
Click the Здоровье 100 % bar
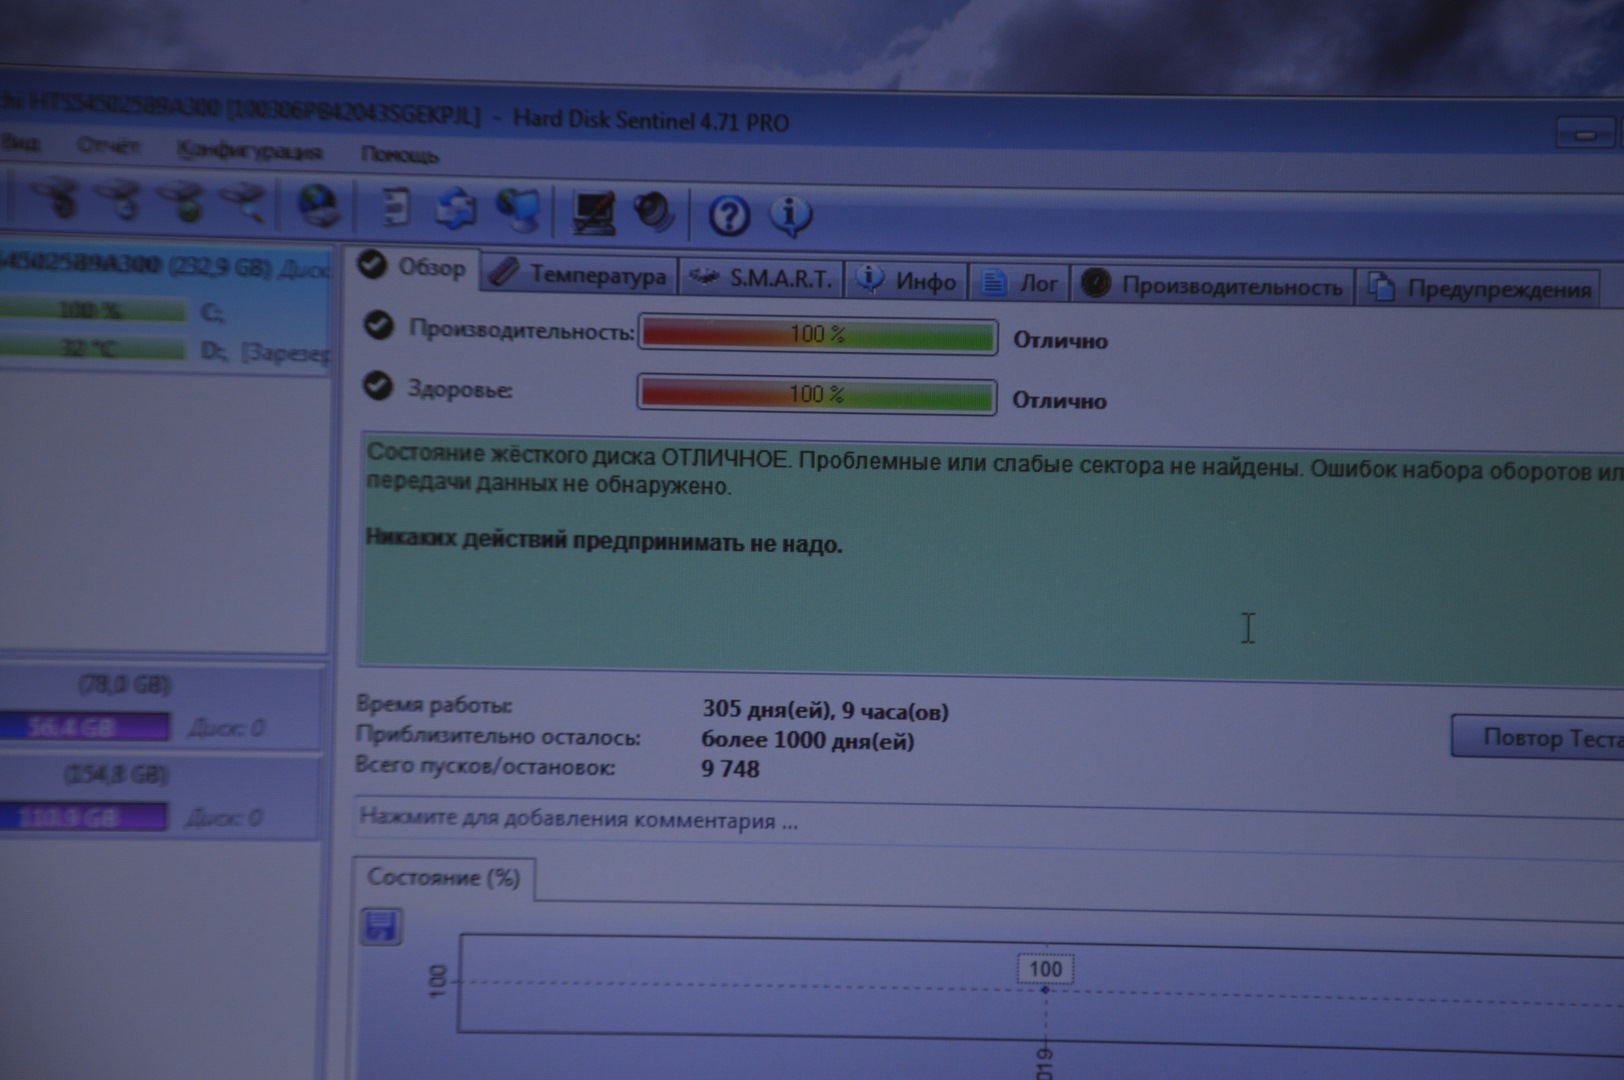[x=816, y=394]
